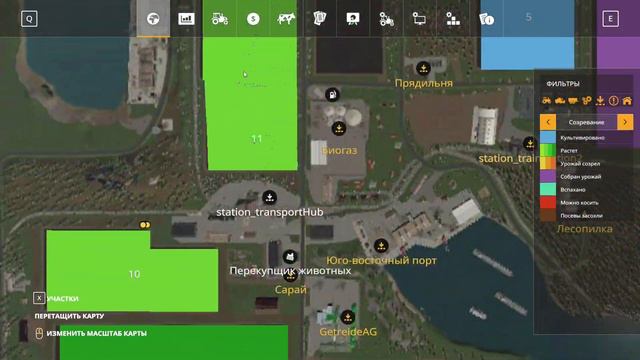Toggle the unloading points filter
Viewport: 640px width, 360px height.
pos(600,100)
